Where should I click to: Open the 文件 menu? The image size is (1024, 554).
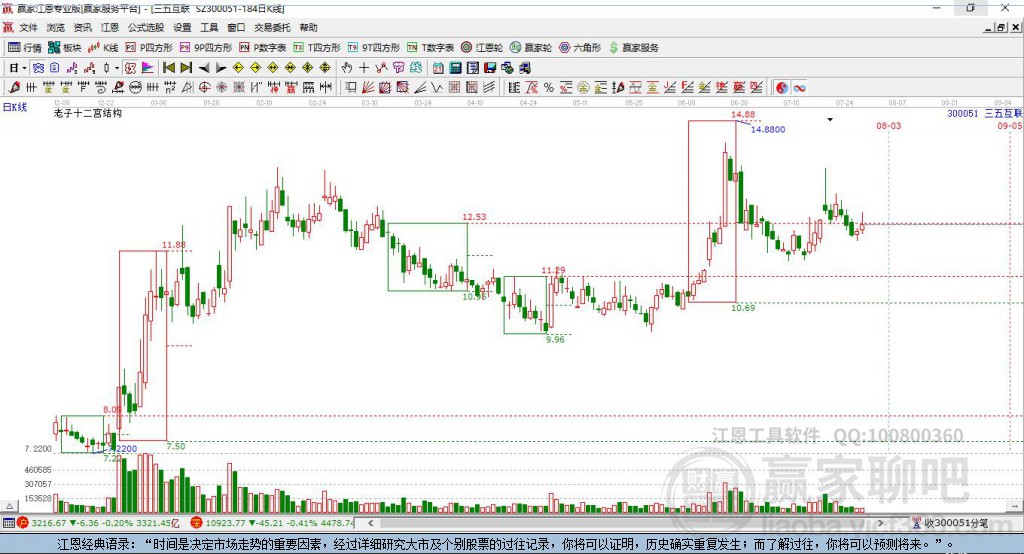(28, 27)
